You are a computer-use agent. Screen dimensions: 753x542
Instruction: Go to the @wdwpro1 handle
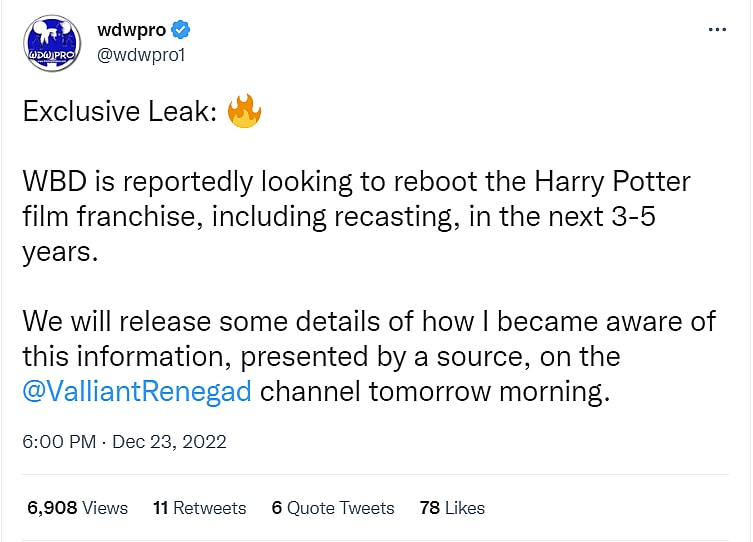[x=142, y=54]
